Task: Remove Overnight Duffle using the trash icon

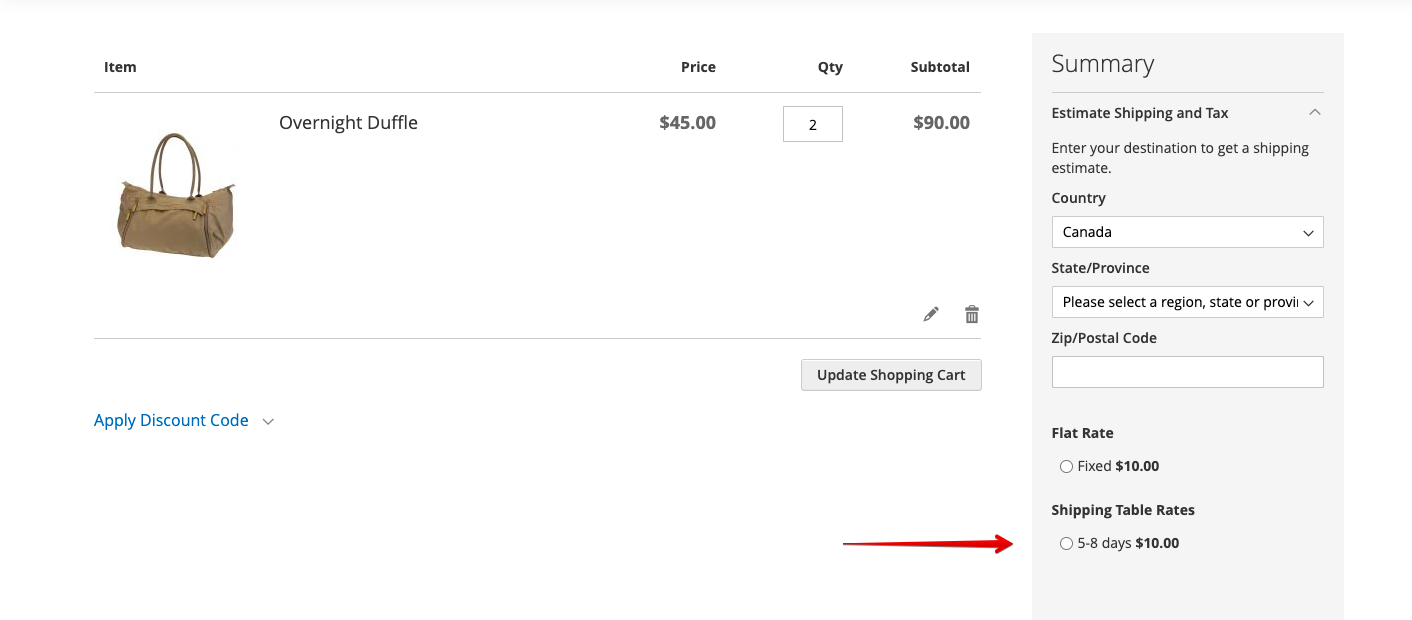Action: coord(971,314)
